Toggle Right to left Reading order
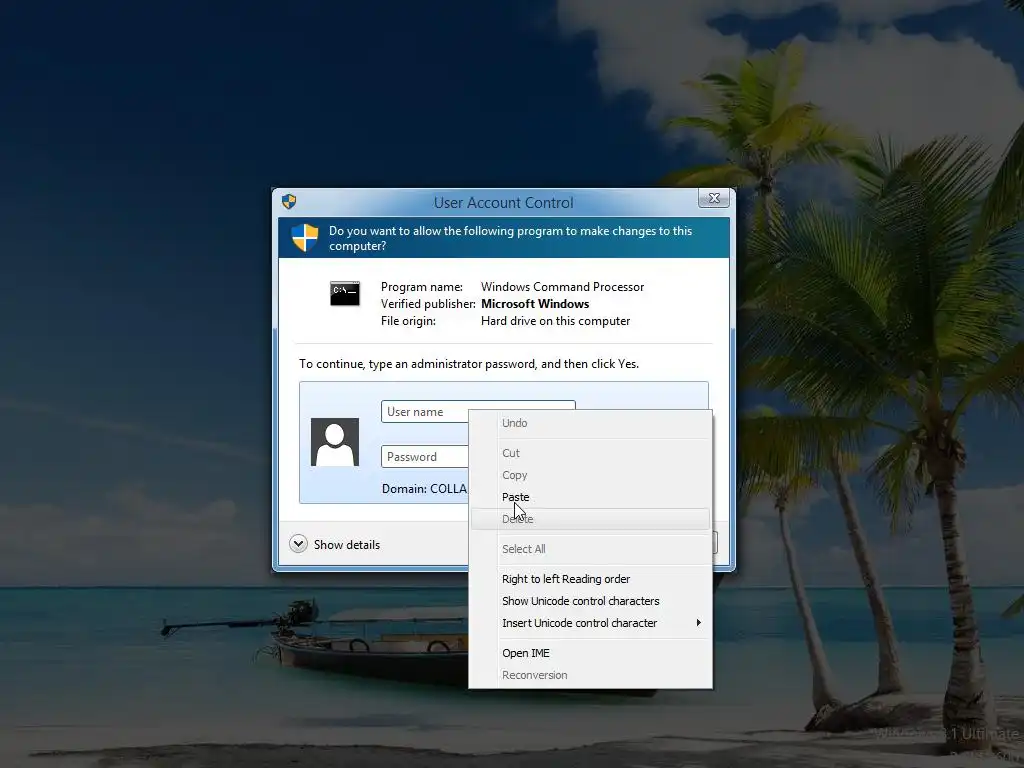The height and width of the screenshot is (768, 1024). 590,579
